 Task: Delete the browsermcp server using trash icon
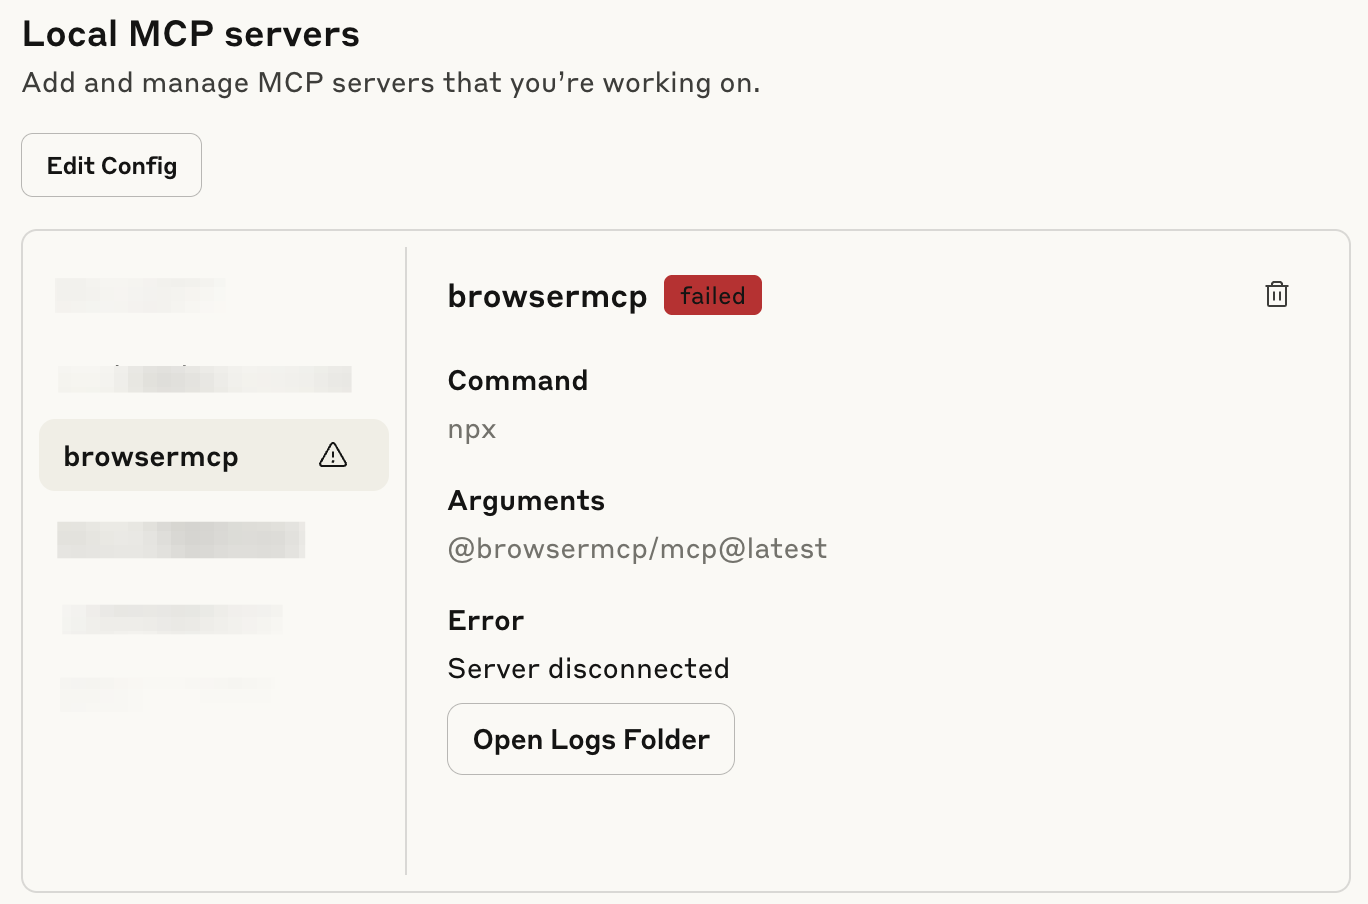coord(1277,294)
